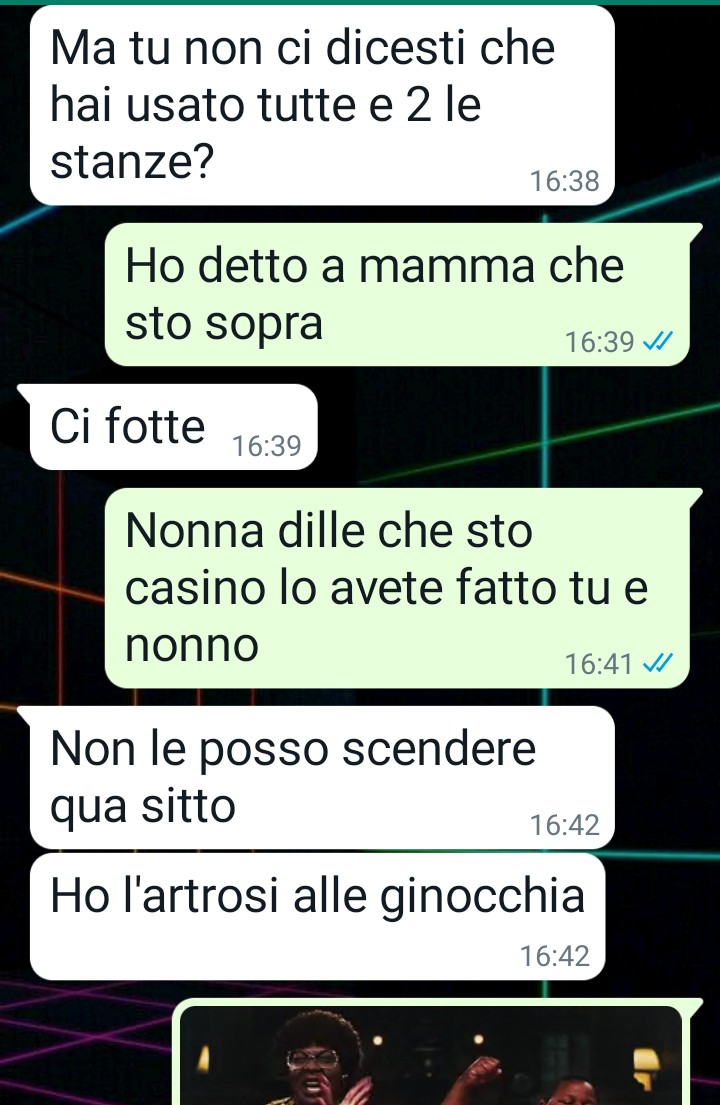Click read-receipt double check at 16:39
The height and width of the screenshot is (1105, 720).
pyautogui.click(x=659, y=341)
